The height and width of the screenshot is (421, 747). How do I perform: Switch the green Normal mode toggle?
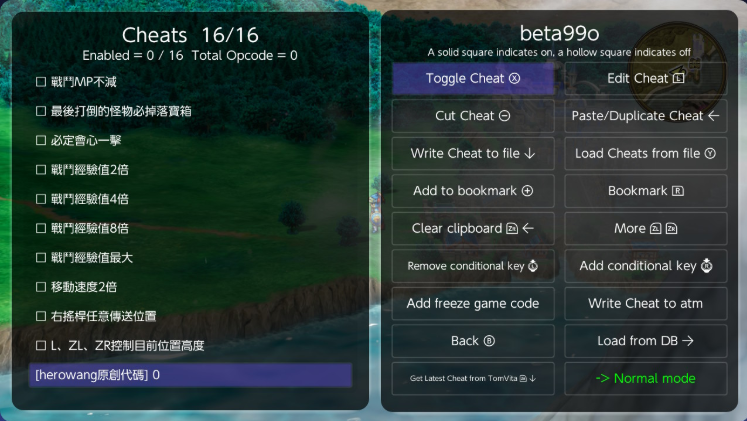[x=645, y=379]
